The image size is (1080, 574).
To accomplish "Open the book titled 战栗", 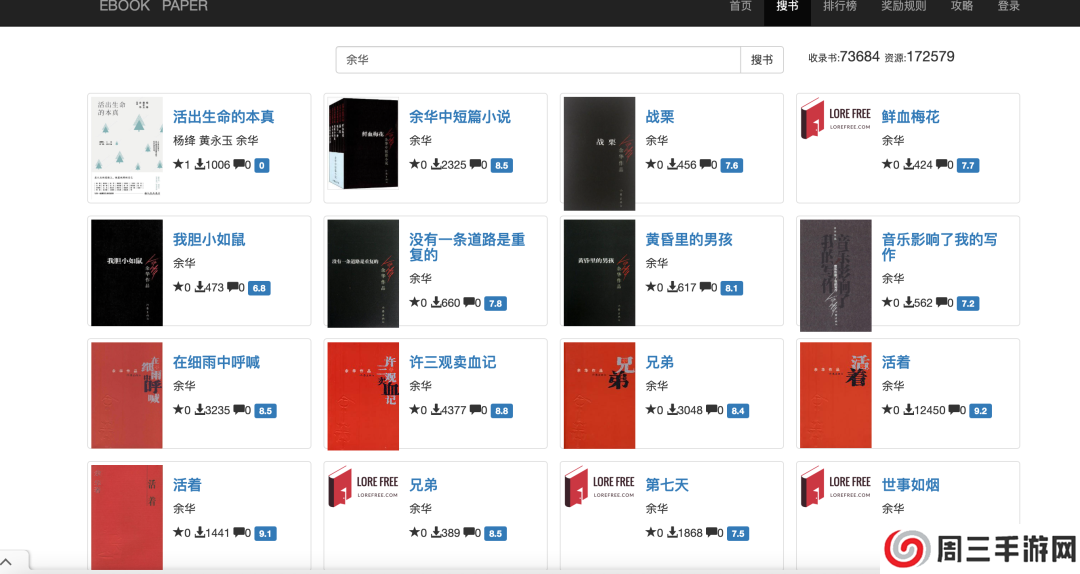I will (659, 116).
